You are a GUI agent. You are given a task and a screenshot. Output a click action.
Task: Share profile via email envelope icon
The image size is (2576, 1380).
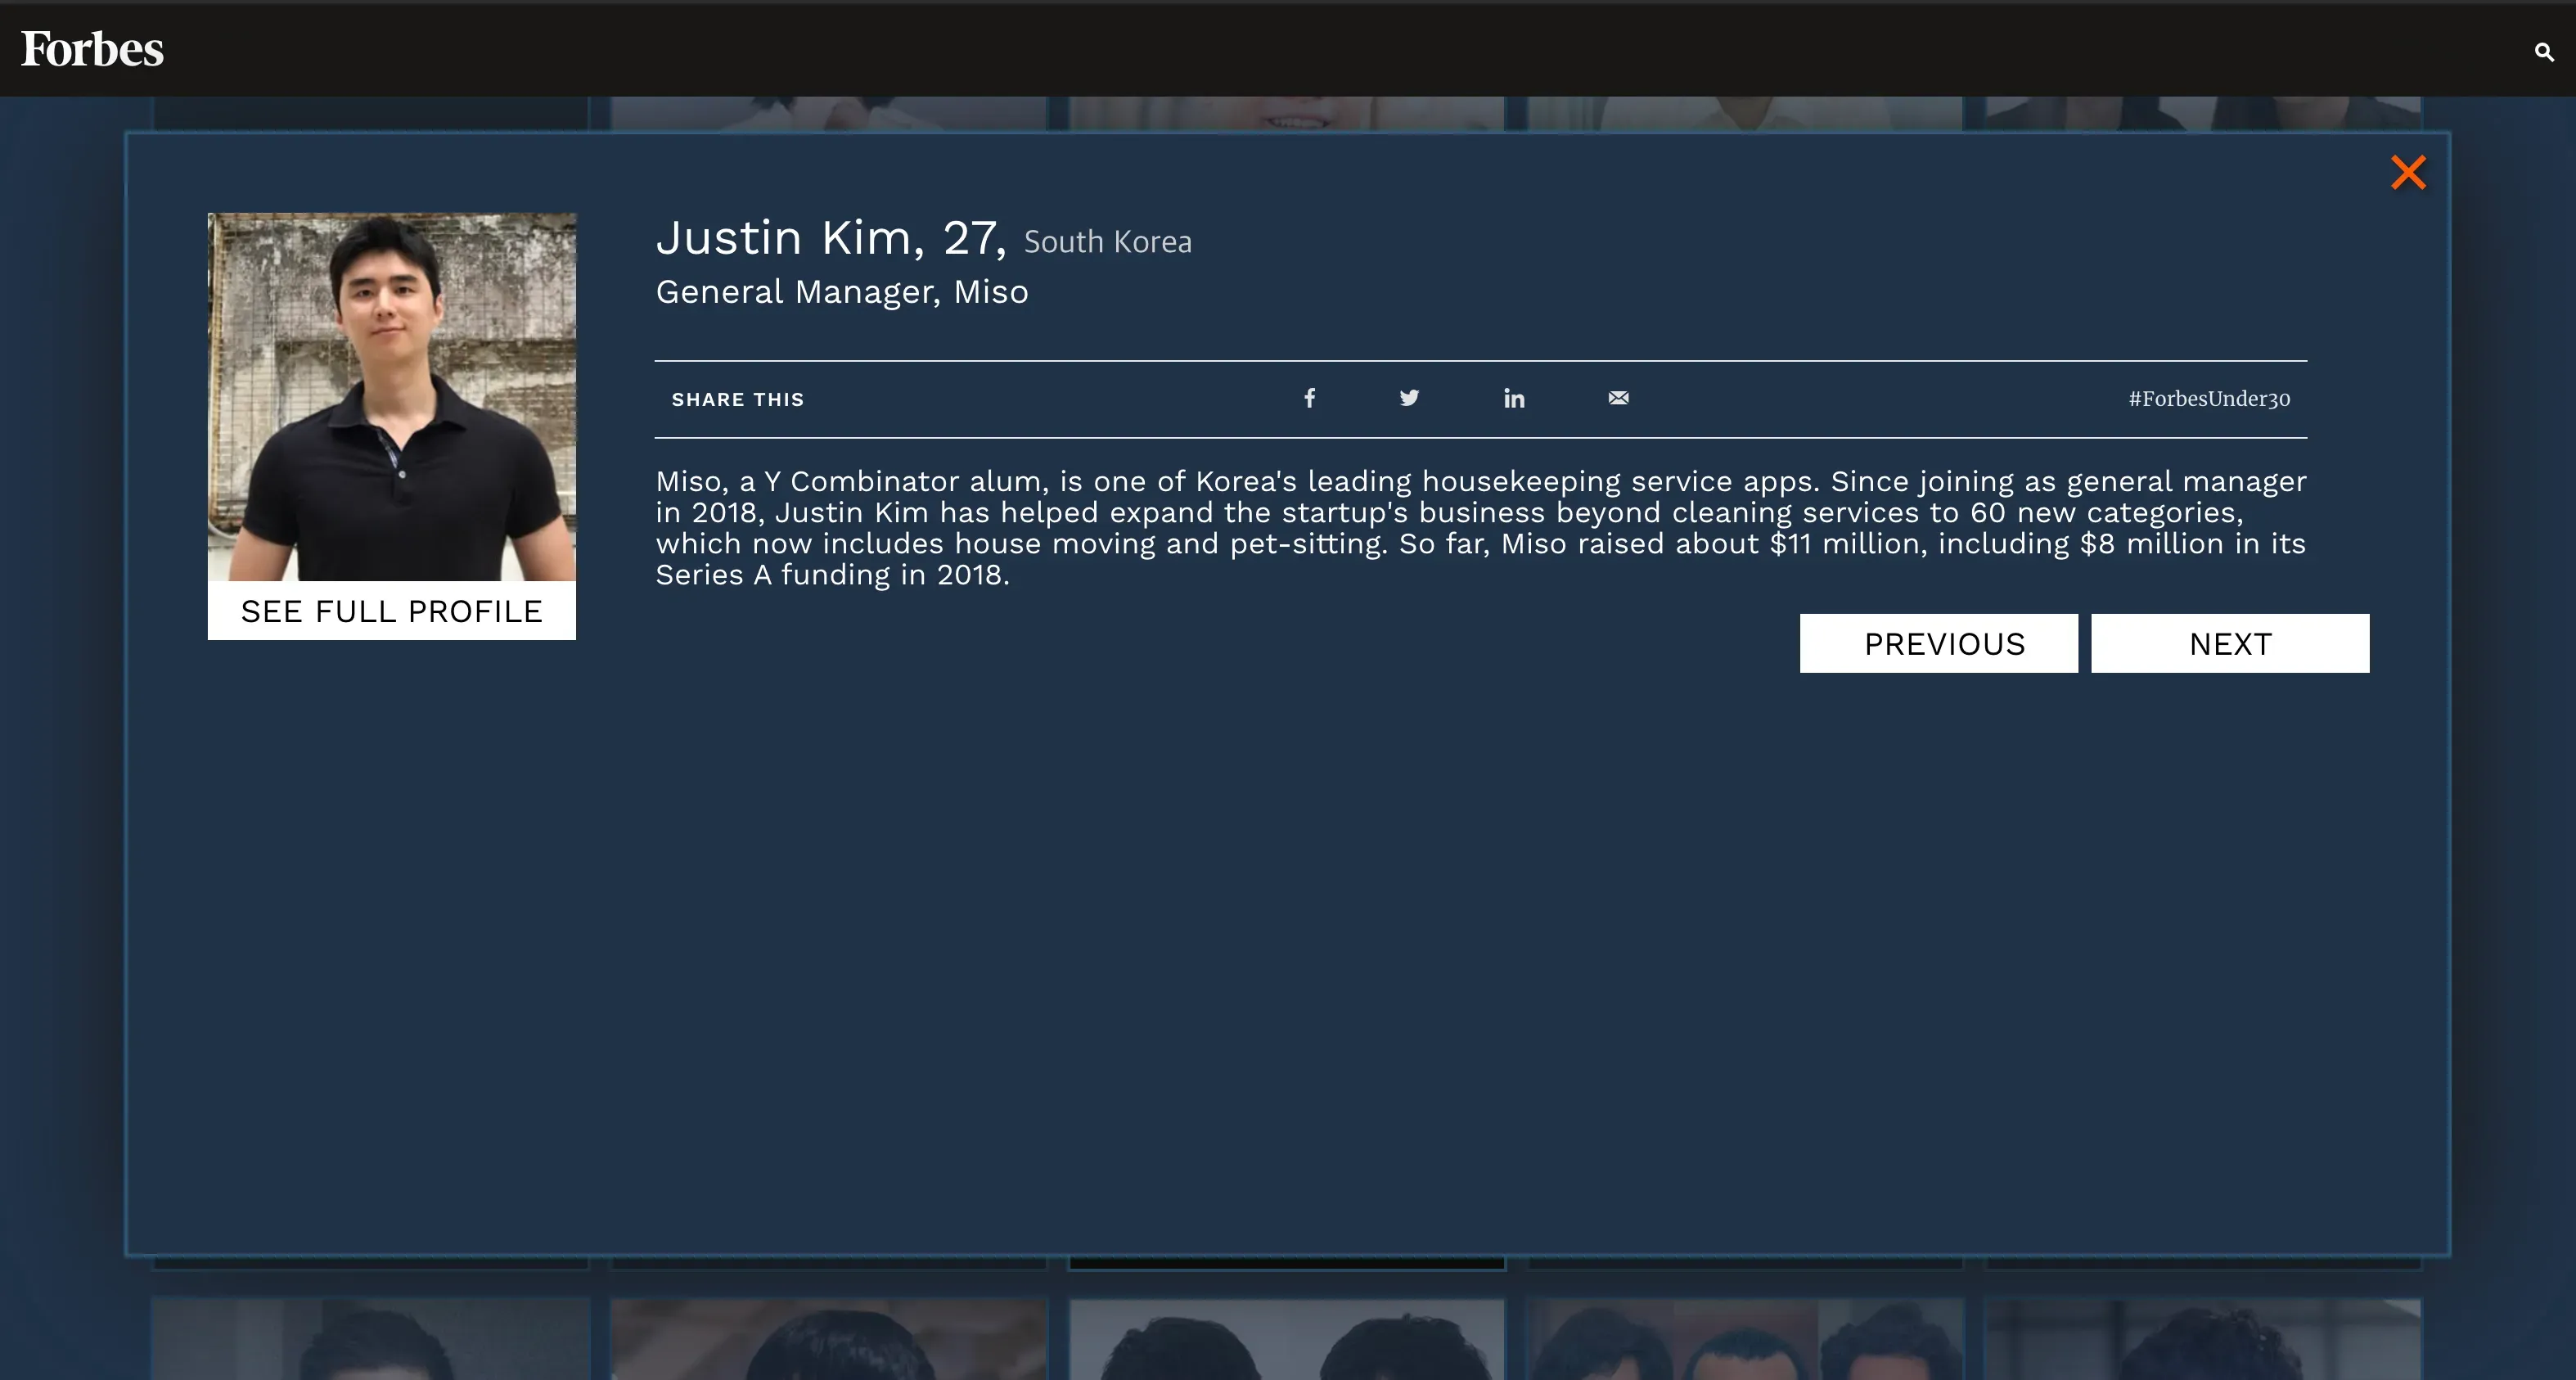pyautogui.click(x=1618, y=398)
